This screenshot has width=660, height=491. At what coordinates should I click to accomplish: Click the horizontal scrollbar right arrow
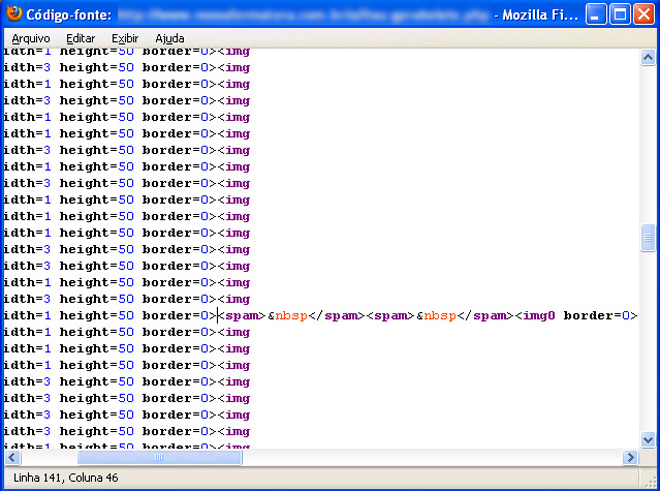[630, 457]
